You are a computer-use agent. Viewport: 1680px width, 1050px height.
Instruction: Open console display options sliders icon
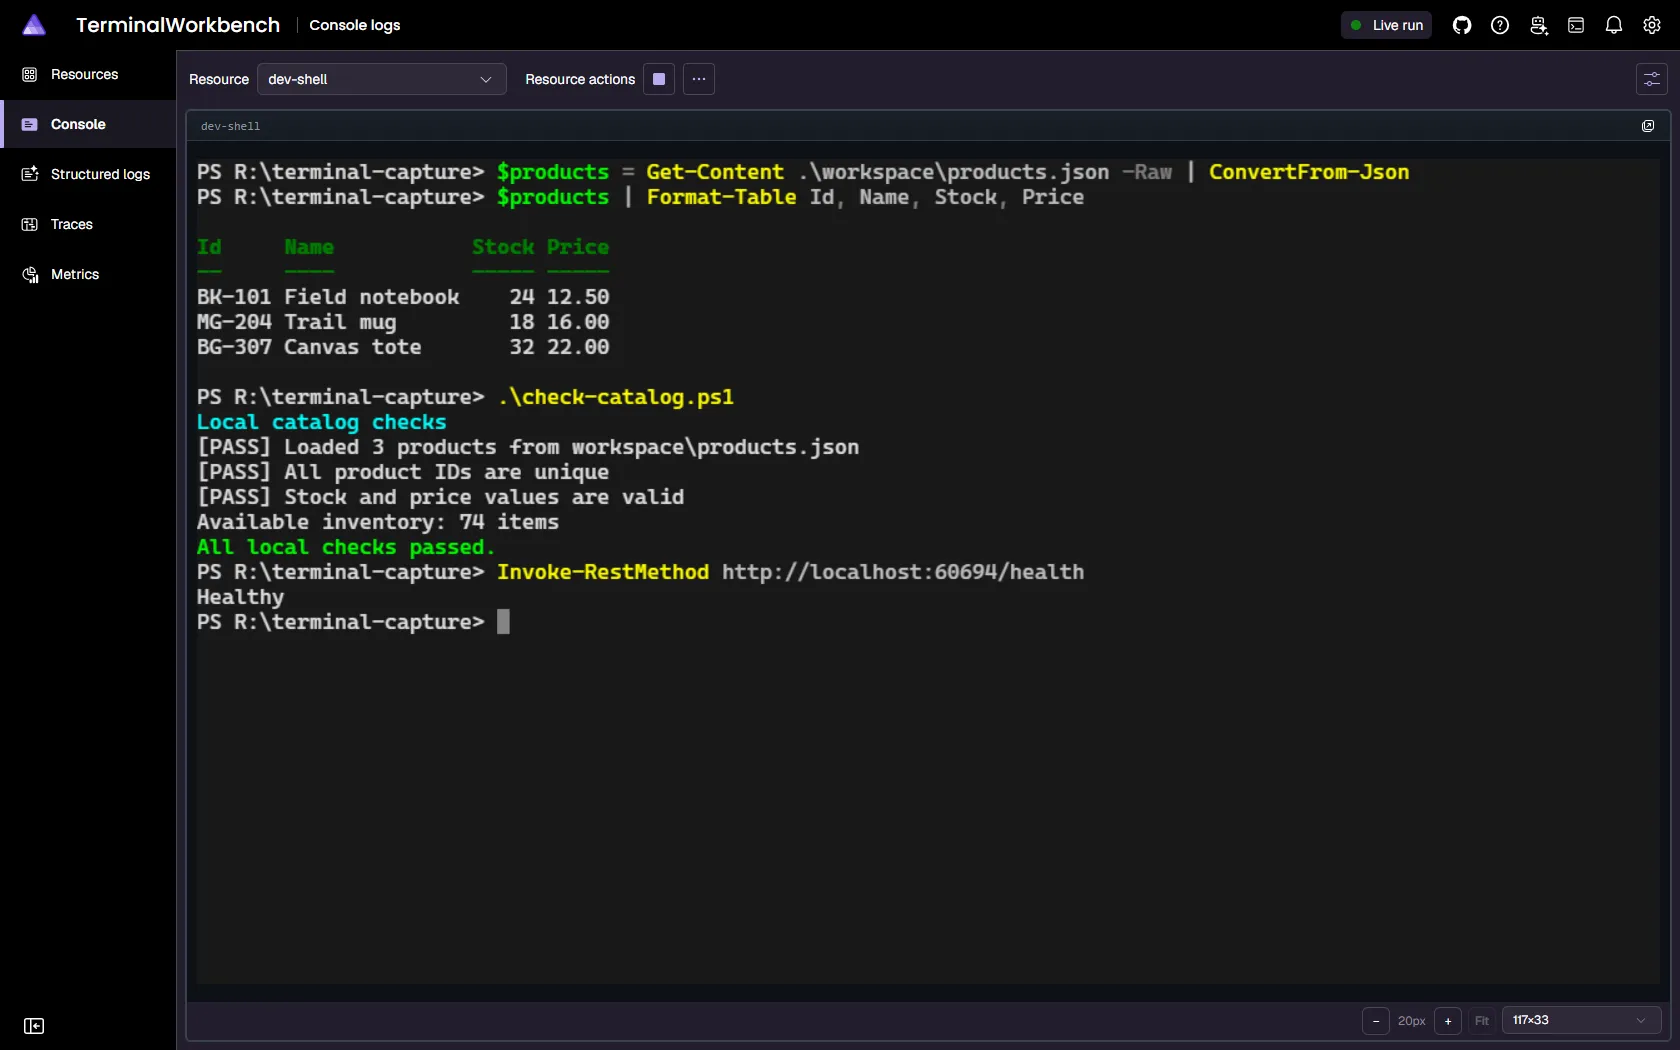tap(1652, 79)
